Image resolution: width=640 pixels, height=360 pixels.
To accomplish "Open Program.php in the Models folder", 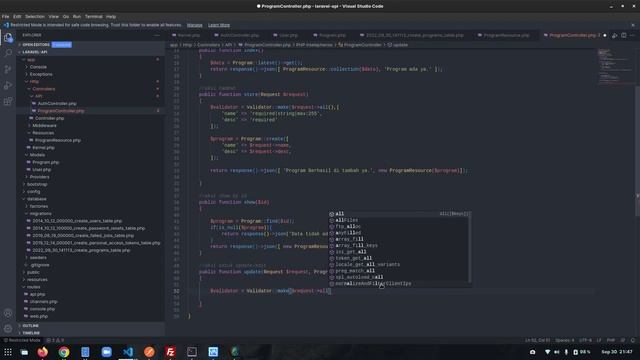I will click(x=91, y=162).
